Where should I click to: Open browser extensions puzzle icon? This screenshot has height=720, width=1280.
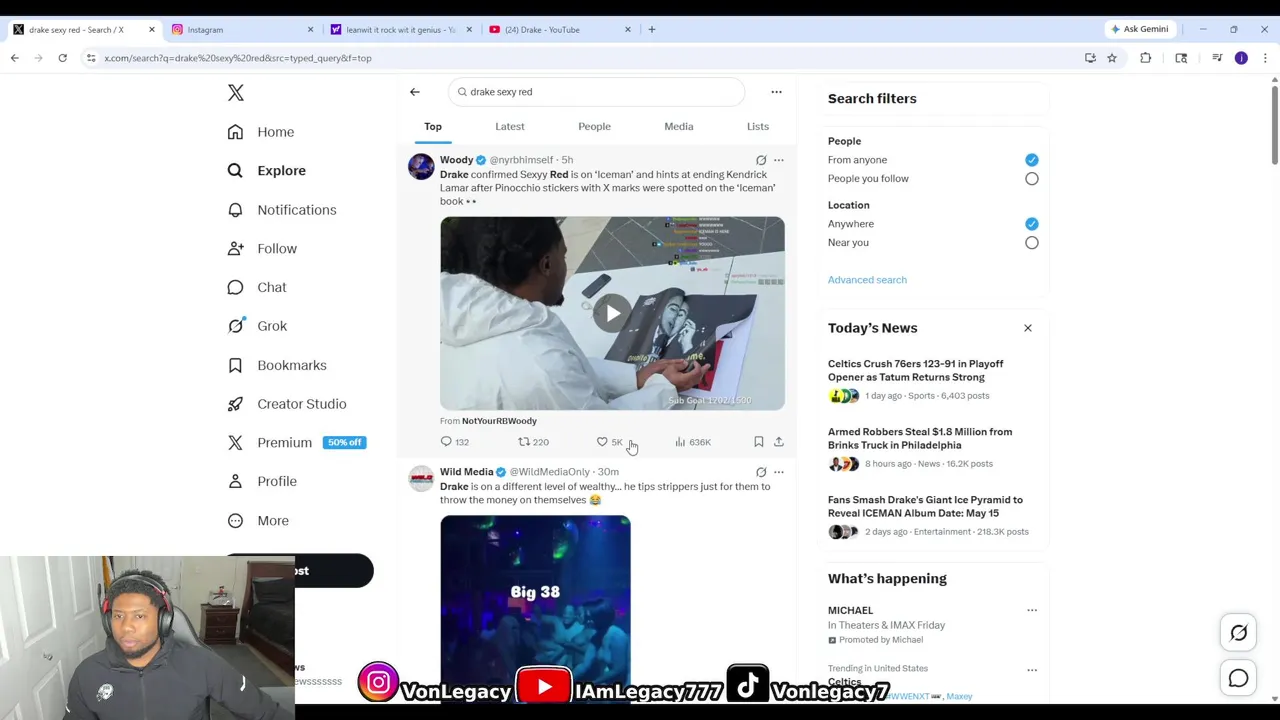1146,58
